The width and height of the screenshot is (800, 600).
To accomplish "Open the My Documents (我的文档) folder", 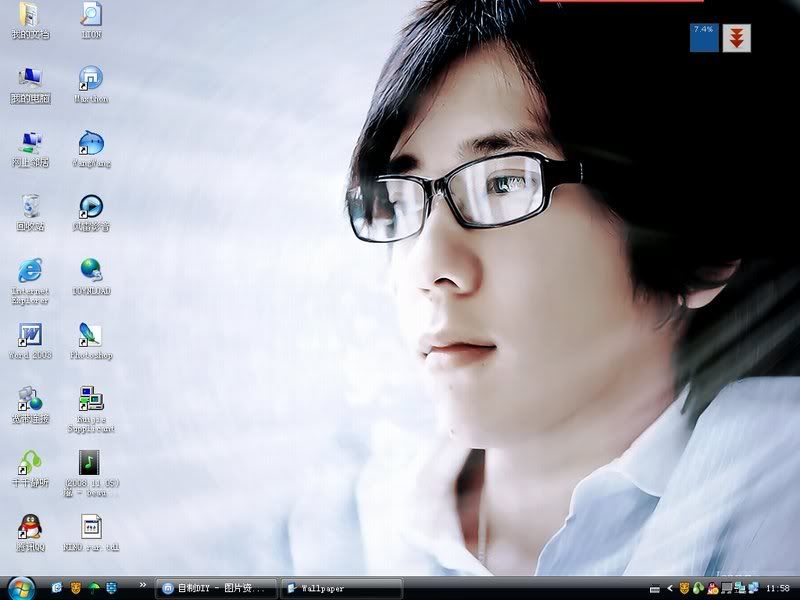I will point(30,15).
